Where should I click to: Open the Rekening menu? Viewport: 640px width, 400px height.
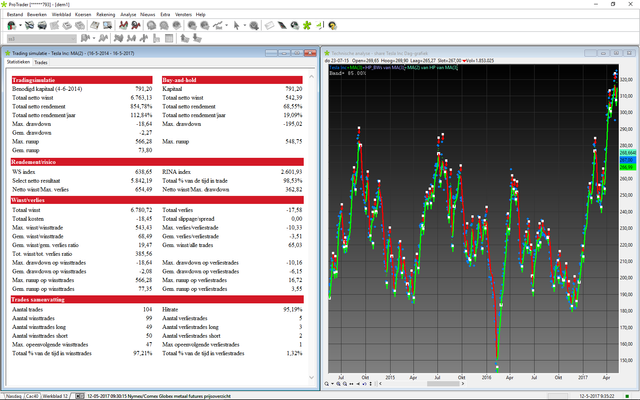click(106, 14)
